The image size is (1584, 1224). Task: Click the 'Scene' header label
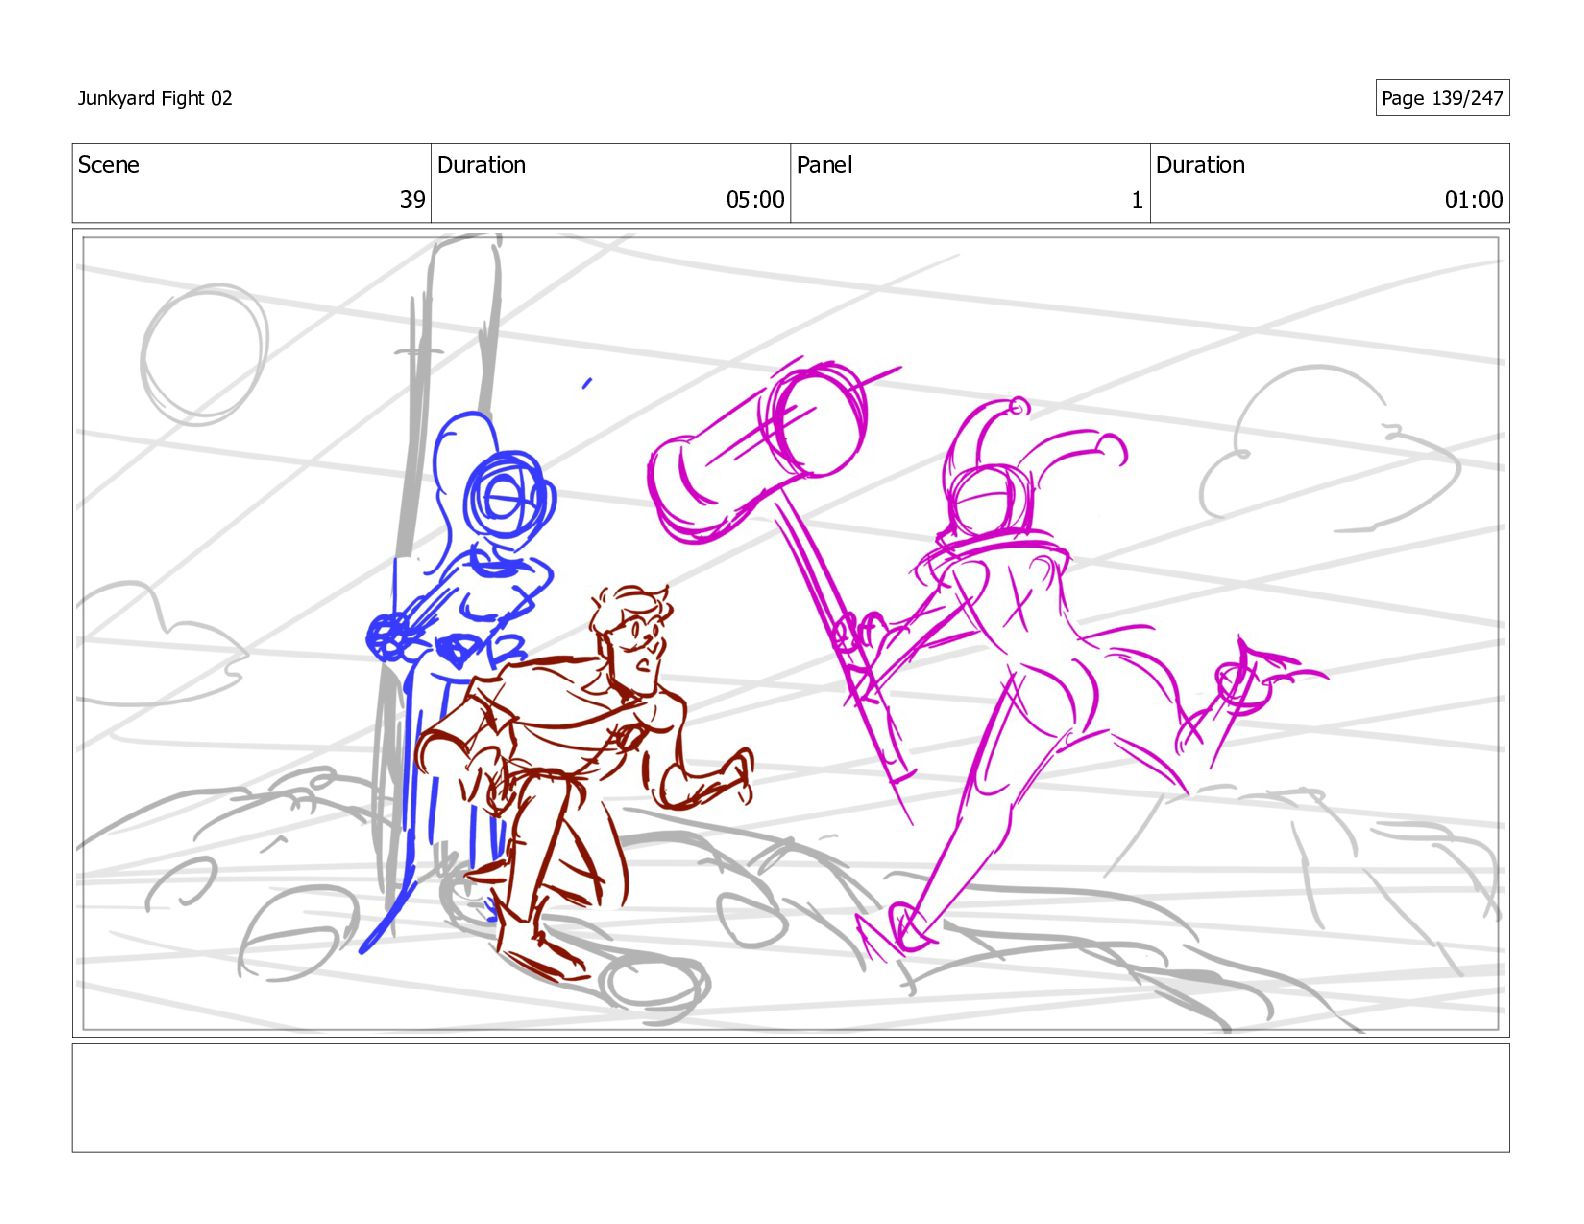[x=109, y=165]
